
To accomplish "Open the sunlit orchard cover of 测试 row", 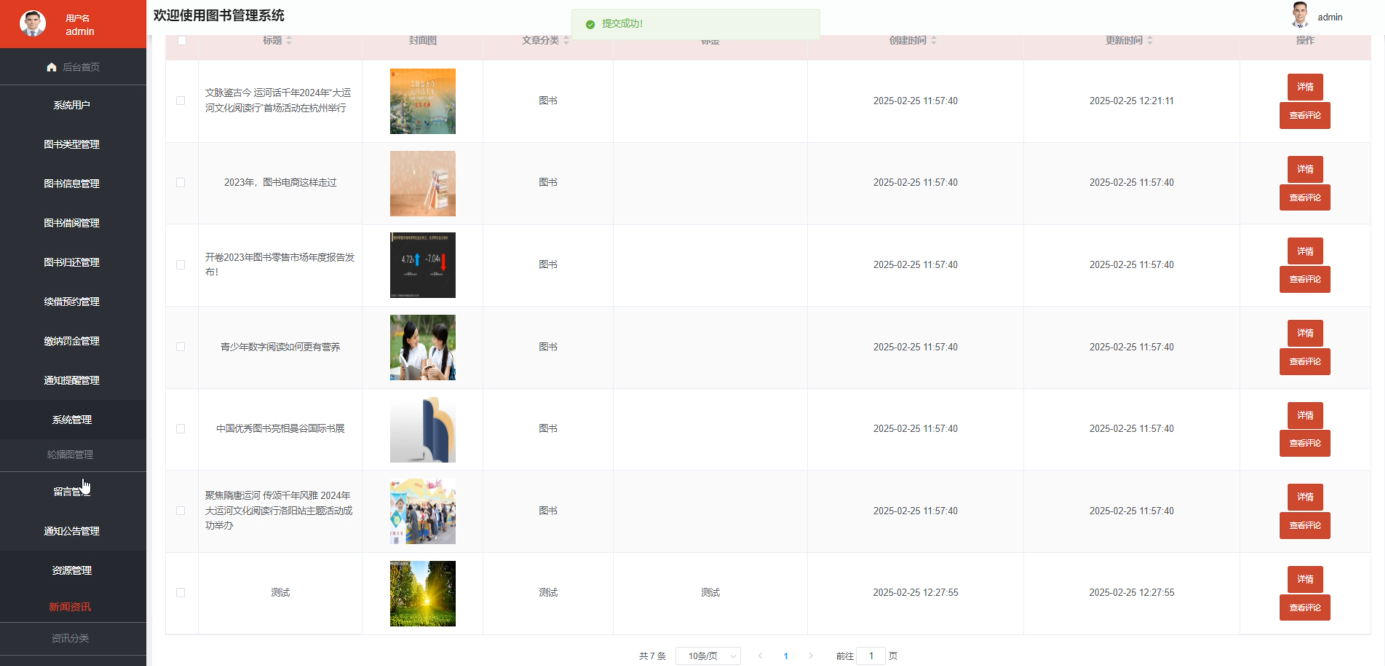I will coord(423,593).
